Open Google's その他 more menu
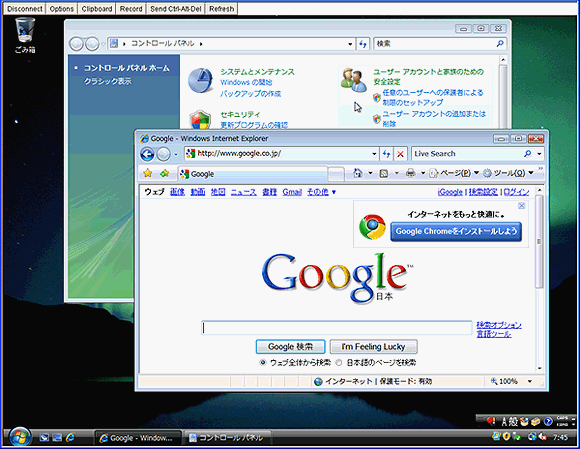Image resolution: width=580 pixels, height=449 pixels. click(321, 192)
